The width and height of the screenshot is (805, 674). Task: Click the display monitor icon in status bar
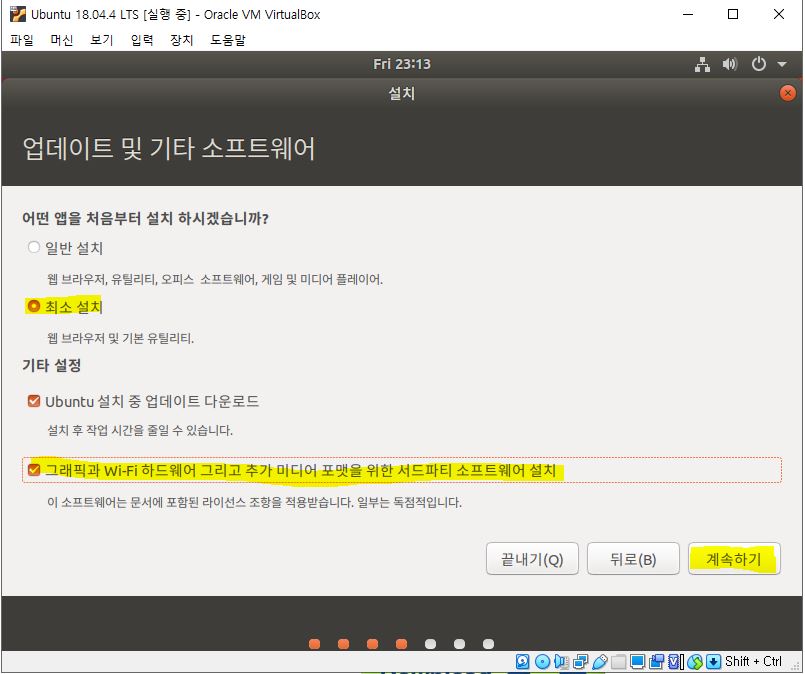pyautogui.click(x=637, y=662)
